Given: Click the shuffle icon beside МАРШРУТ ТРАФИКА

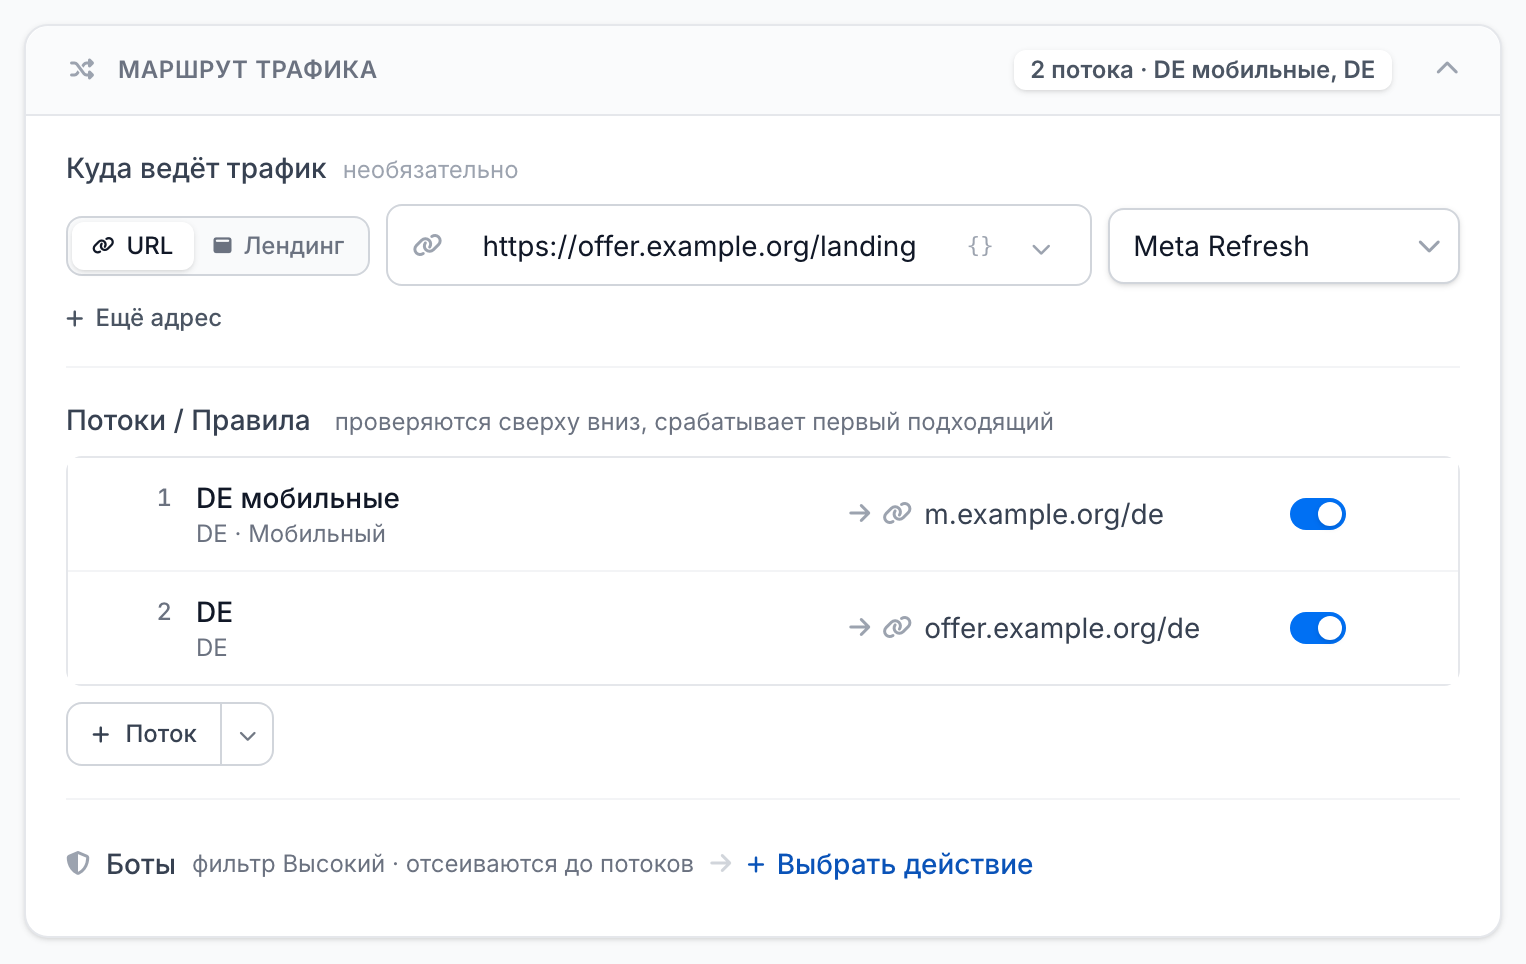Looking at the screenshot, I should click(x=82, y=69).
